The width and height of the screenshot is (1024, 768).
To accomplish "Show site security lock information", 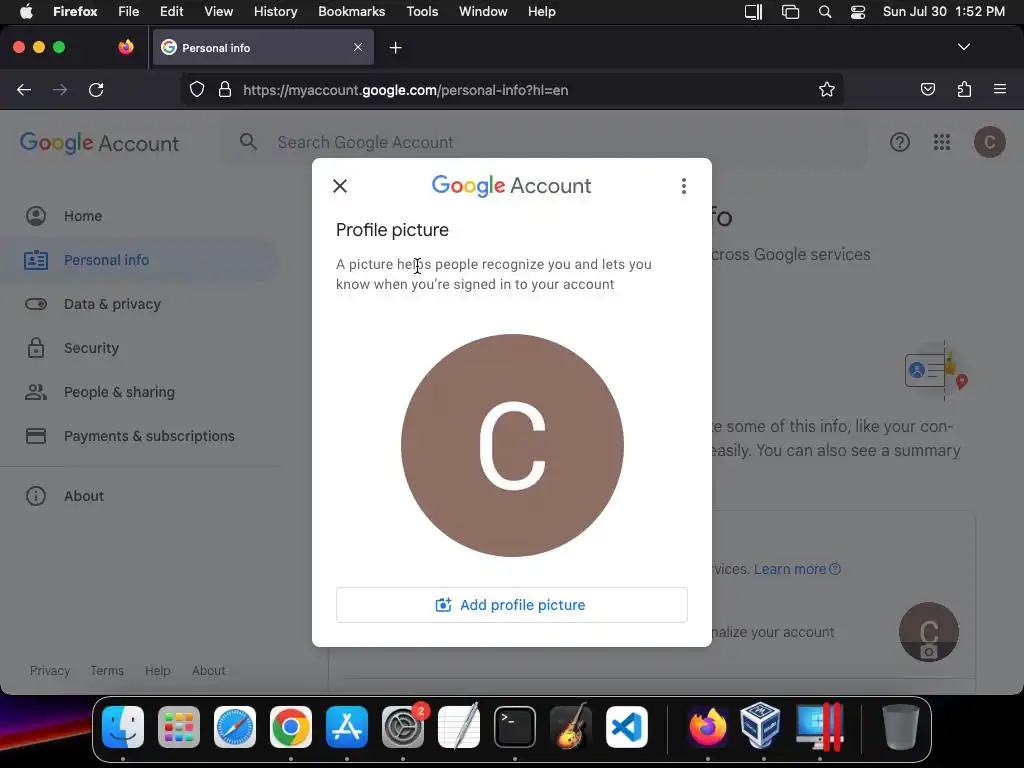I will 225,90.
